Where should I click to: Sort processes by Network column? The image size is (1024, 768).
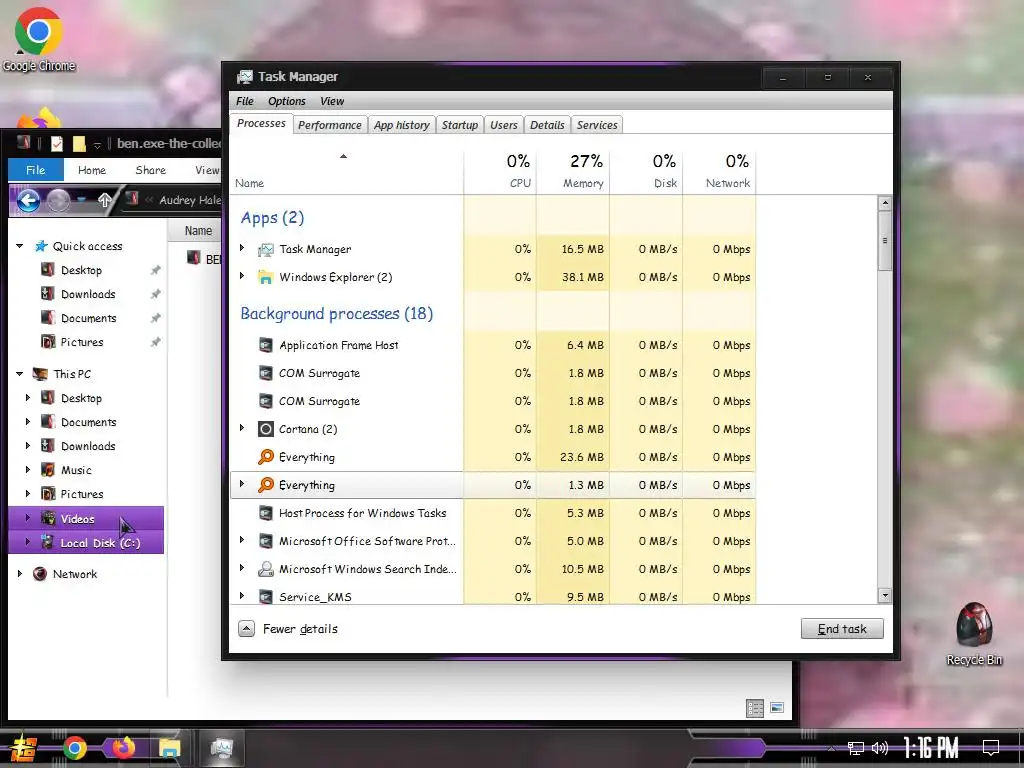[719, 172]
